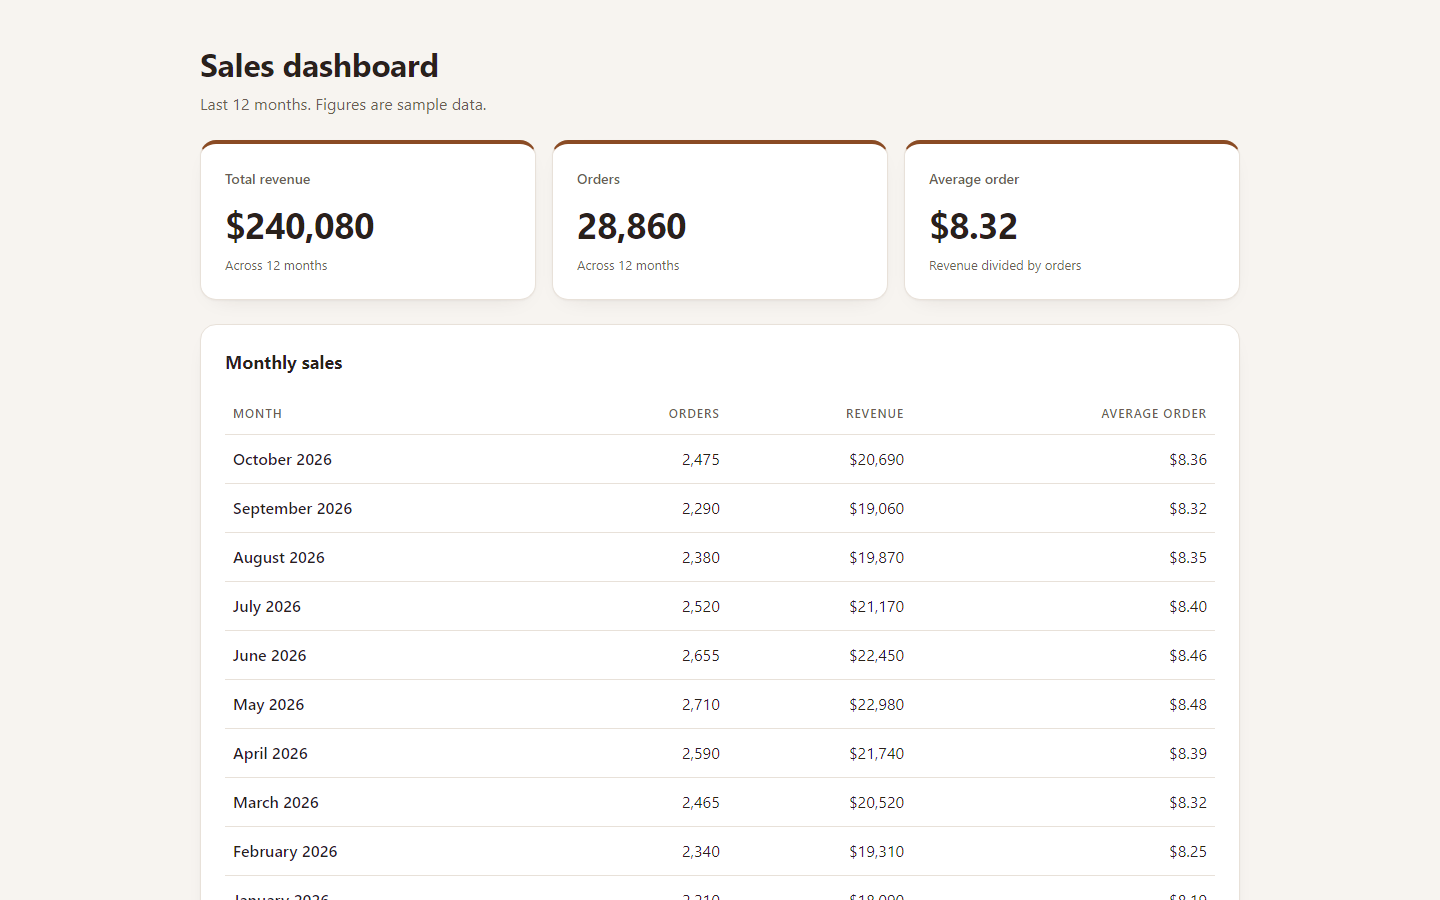Click the 2,520 orders cell for July

coord(701,607)
